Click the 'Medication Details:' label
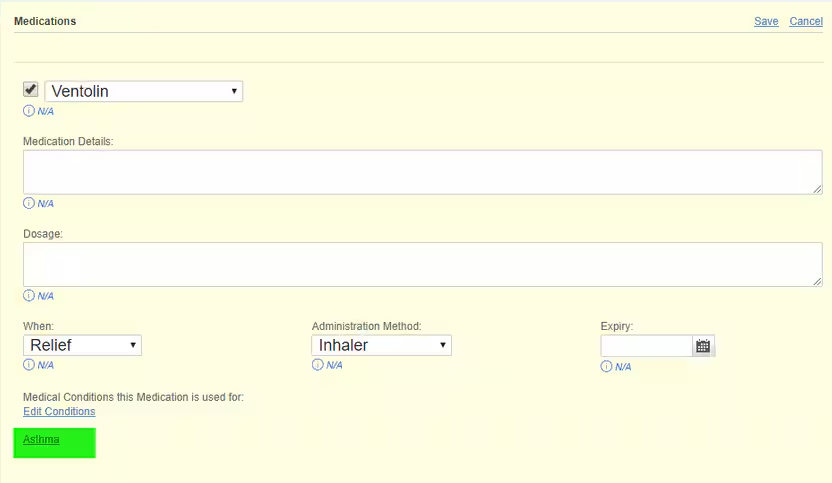Image resolution: width=832 pixels, height=483 pixels. 68,141
